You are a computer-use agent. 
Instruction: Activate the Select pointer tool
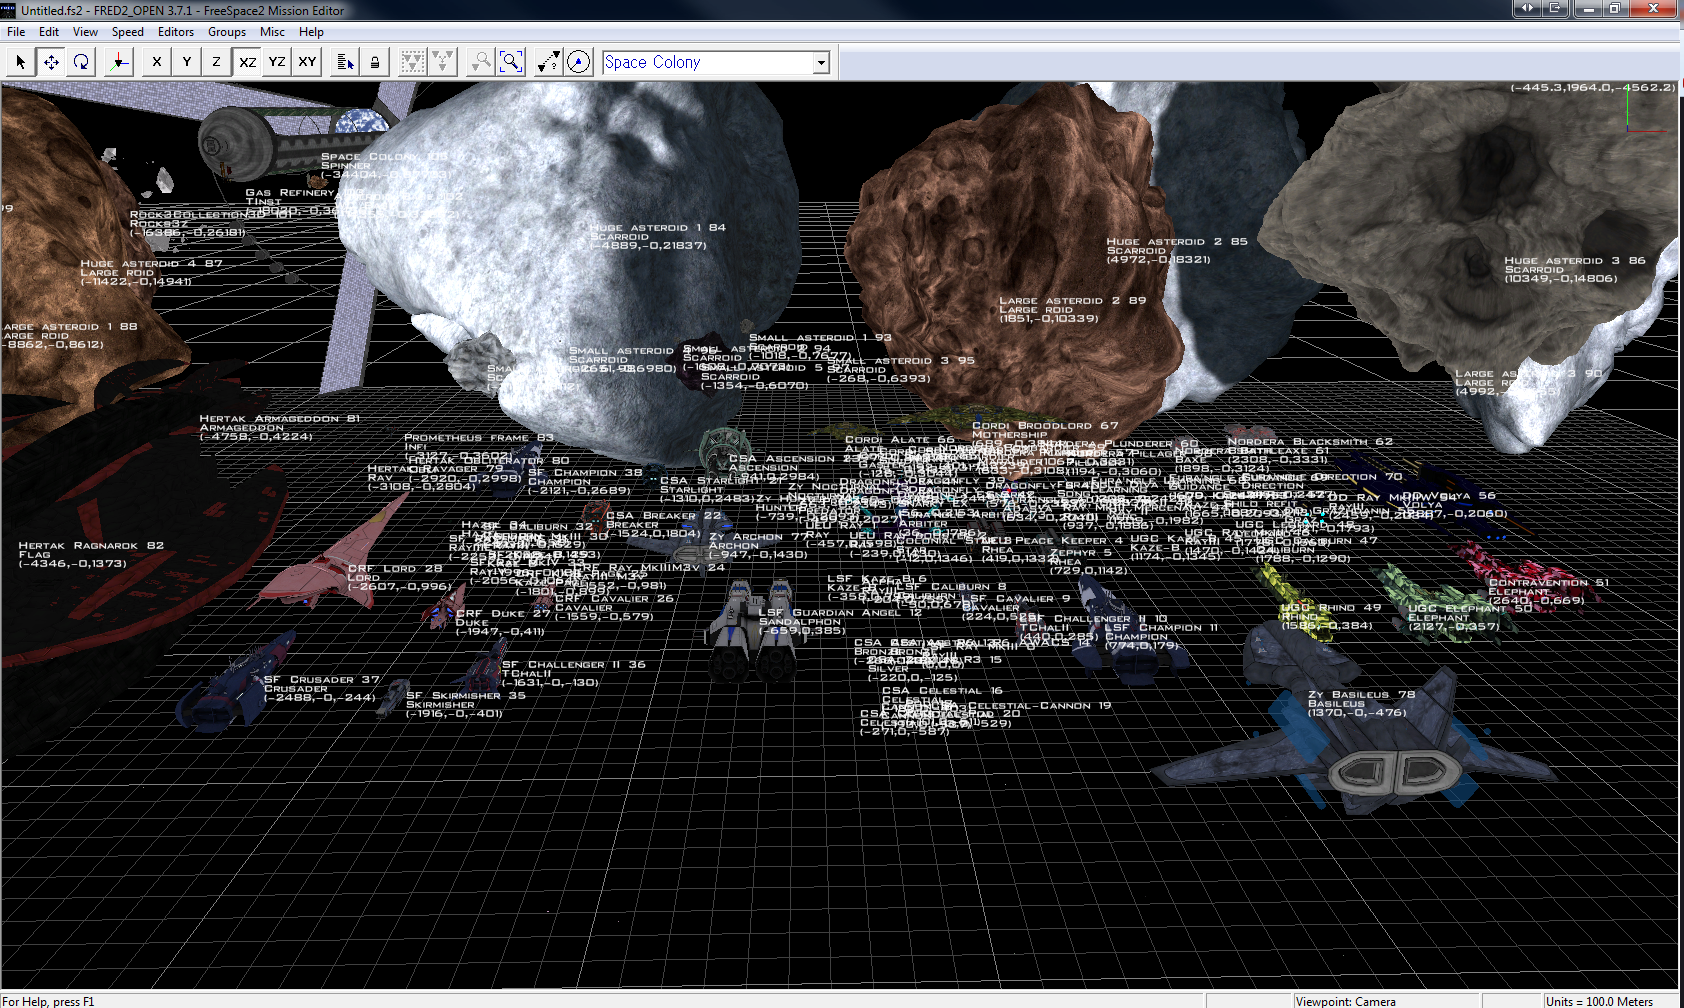coord(21,62)
